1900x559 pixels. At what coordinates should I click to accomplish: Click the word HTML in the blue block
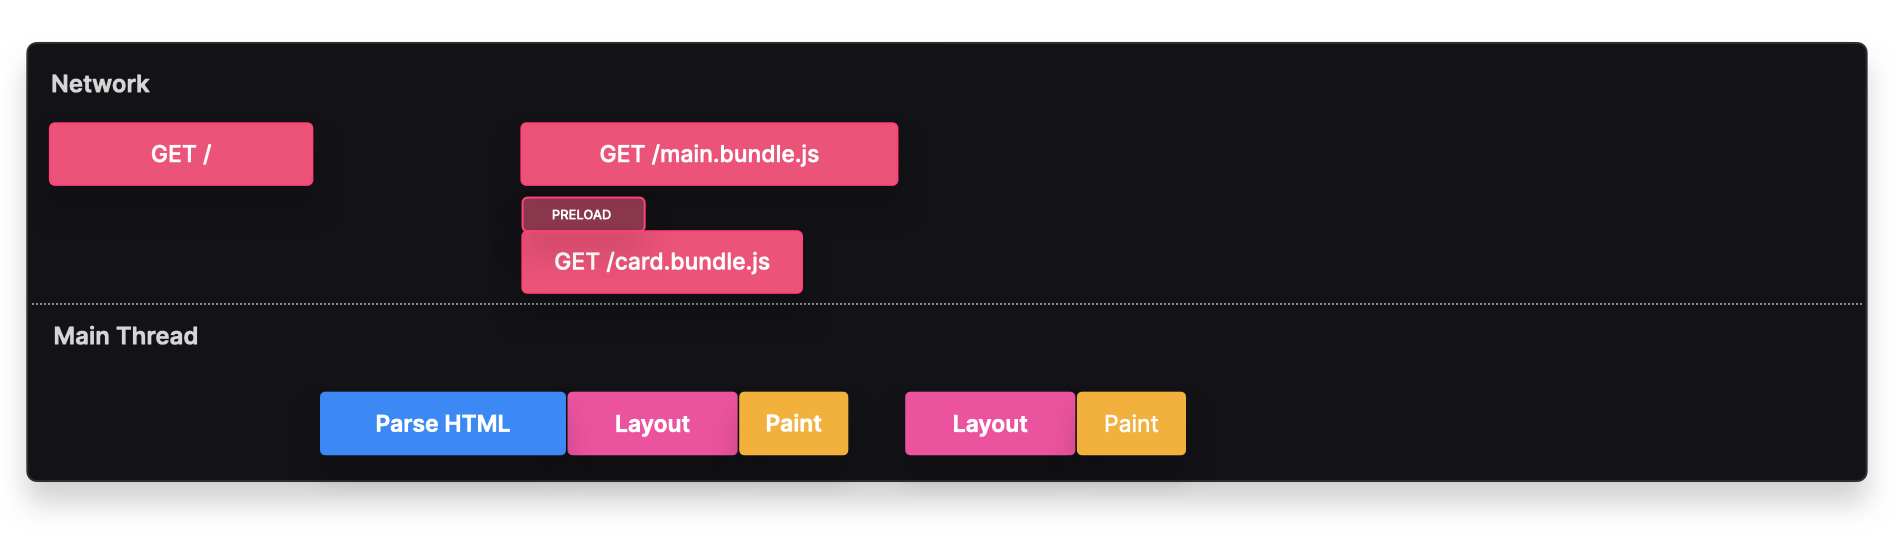(x=479, y=424)
